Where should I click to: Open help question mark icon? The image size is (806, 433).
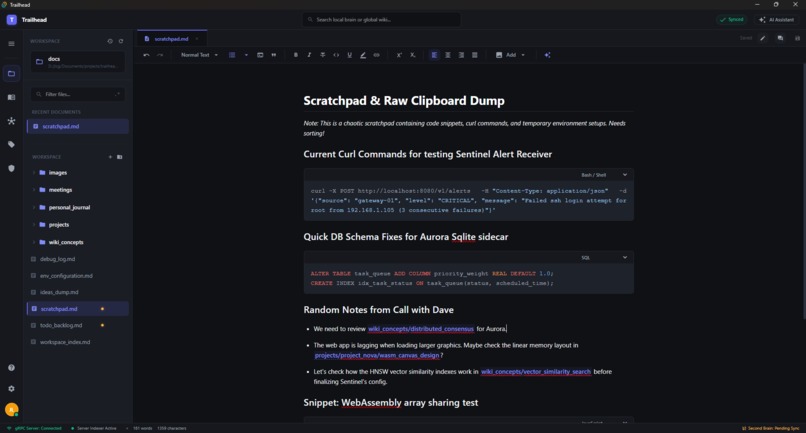[11, 368]
